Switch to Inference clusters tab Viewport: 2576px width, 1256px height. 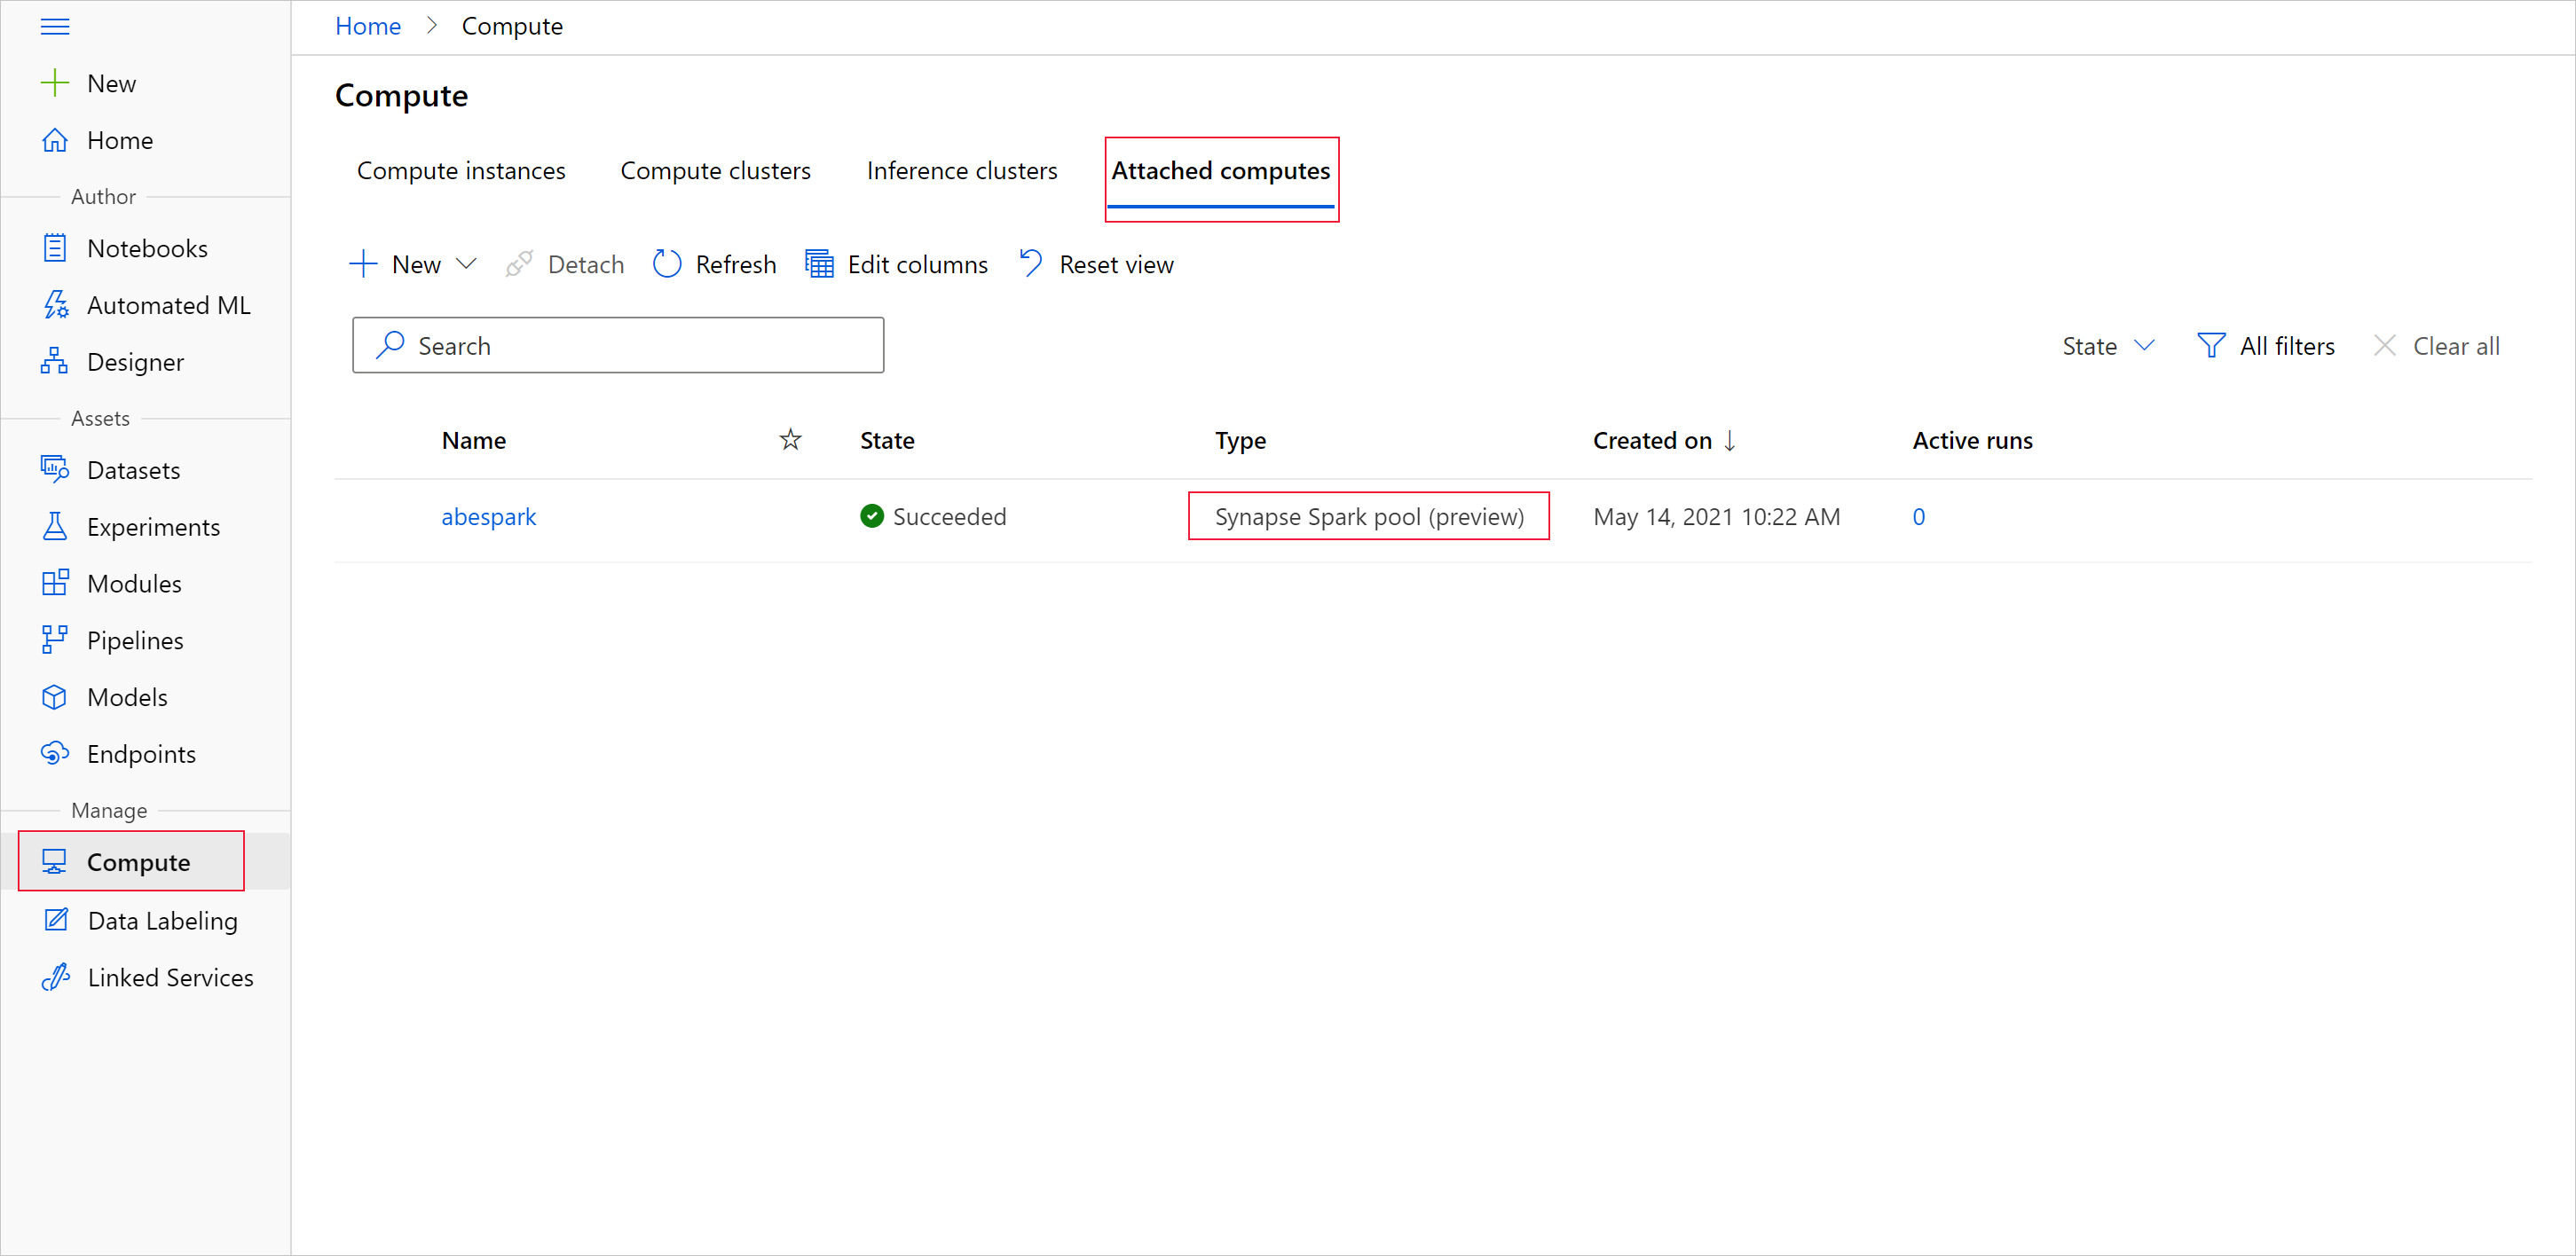click(x=961, y=169)
